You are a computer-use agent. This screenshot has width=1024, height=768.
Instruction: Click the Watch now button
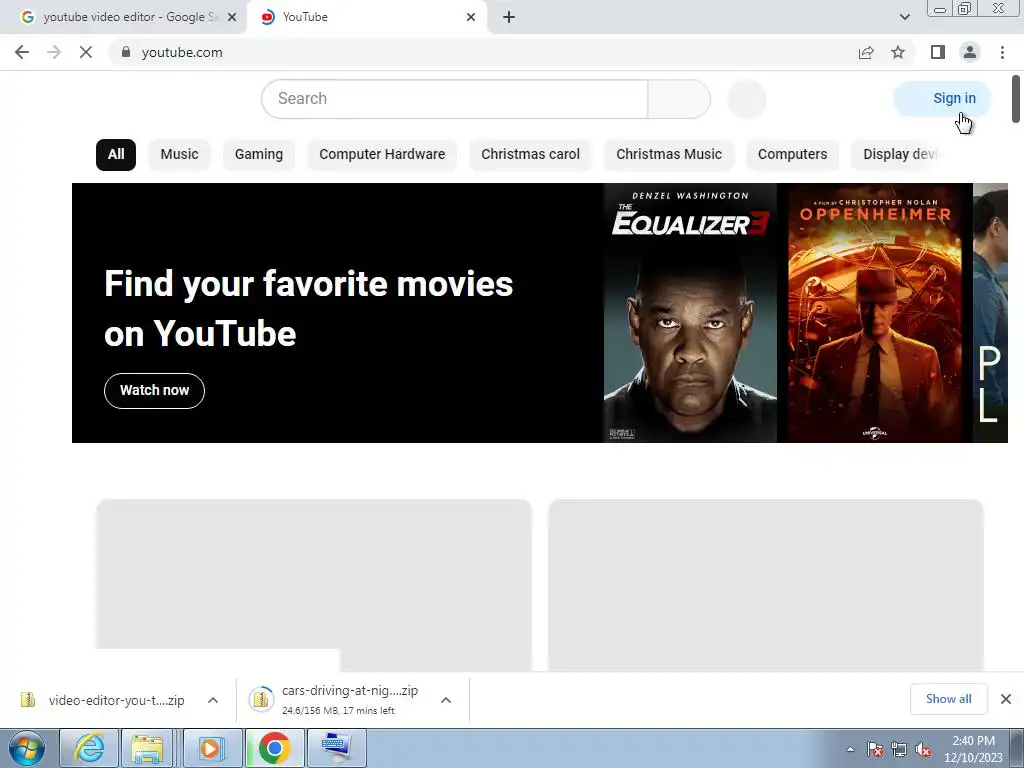154,391
